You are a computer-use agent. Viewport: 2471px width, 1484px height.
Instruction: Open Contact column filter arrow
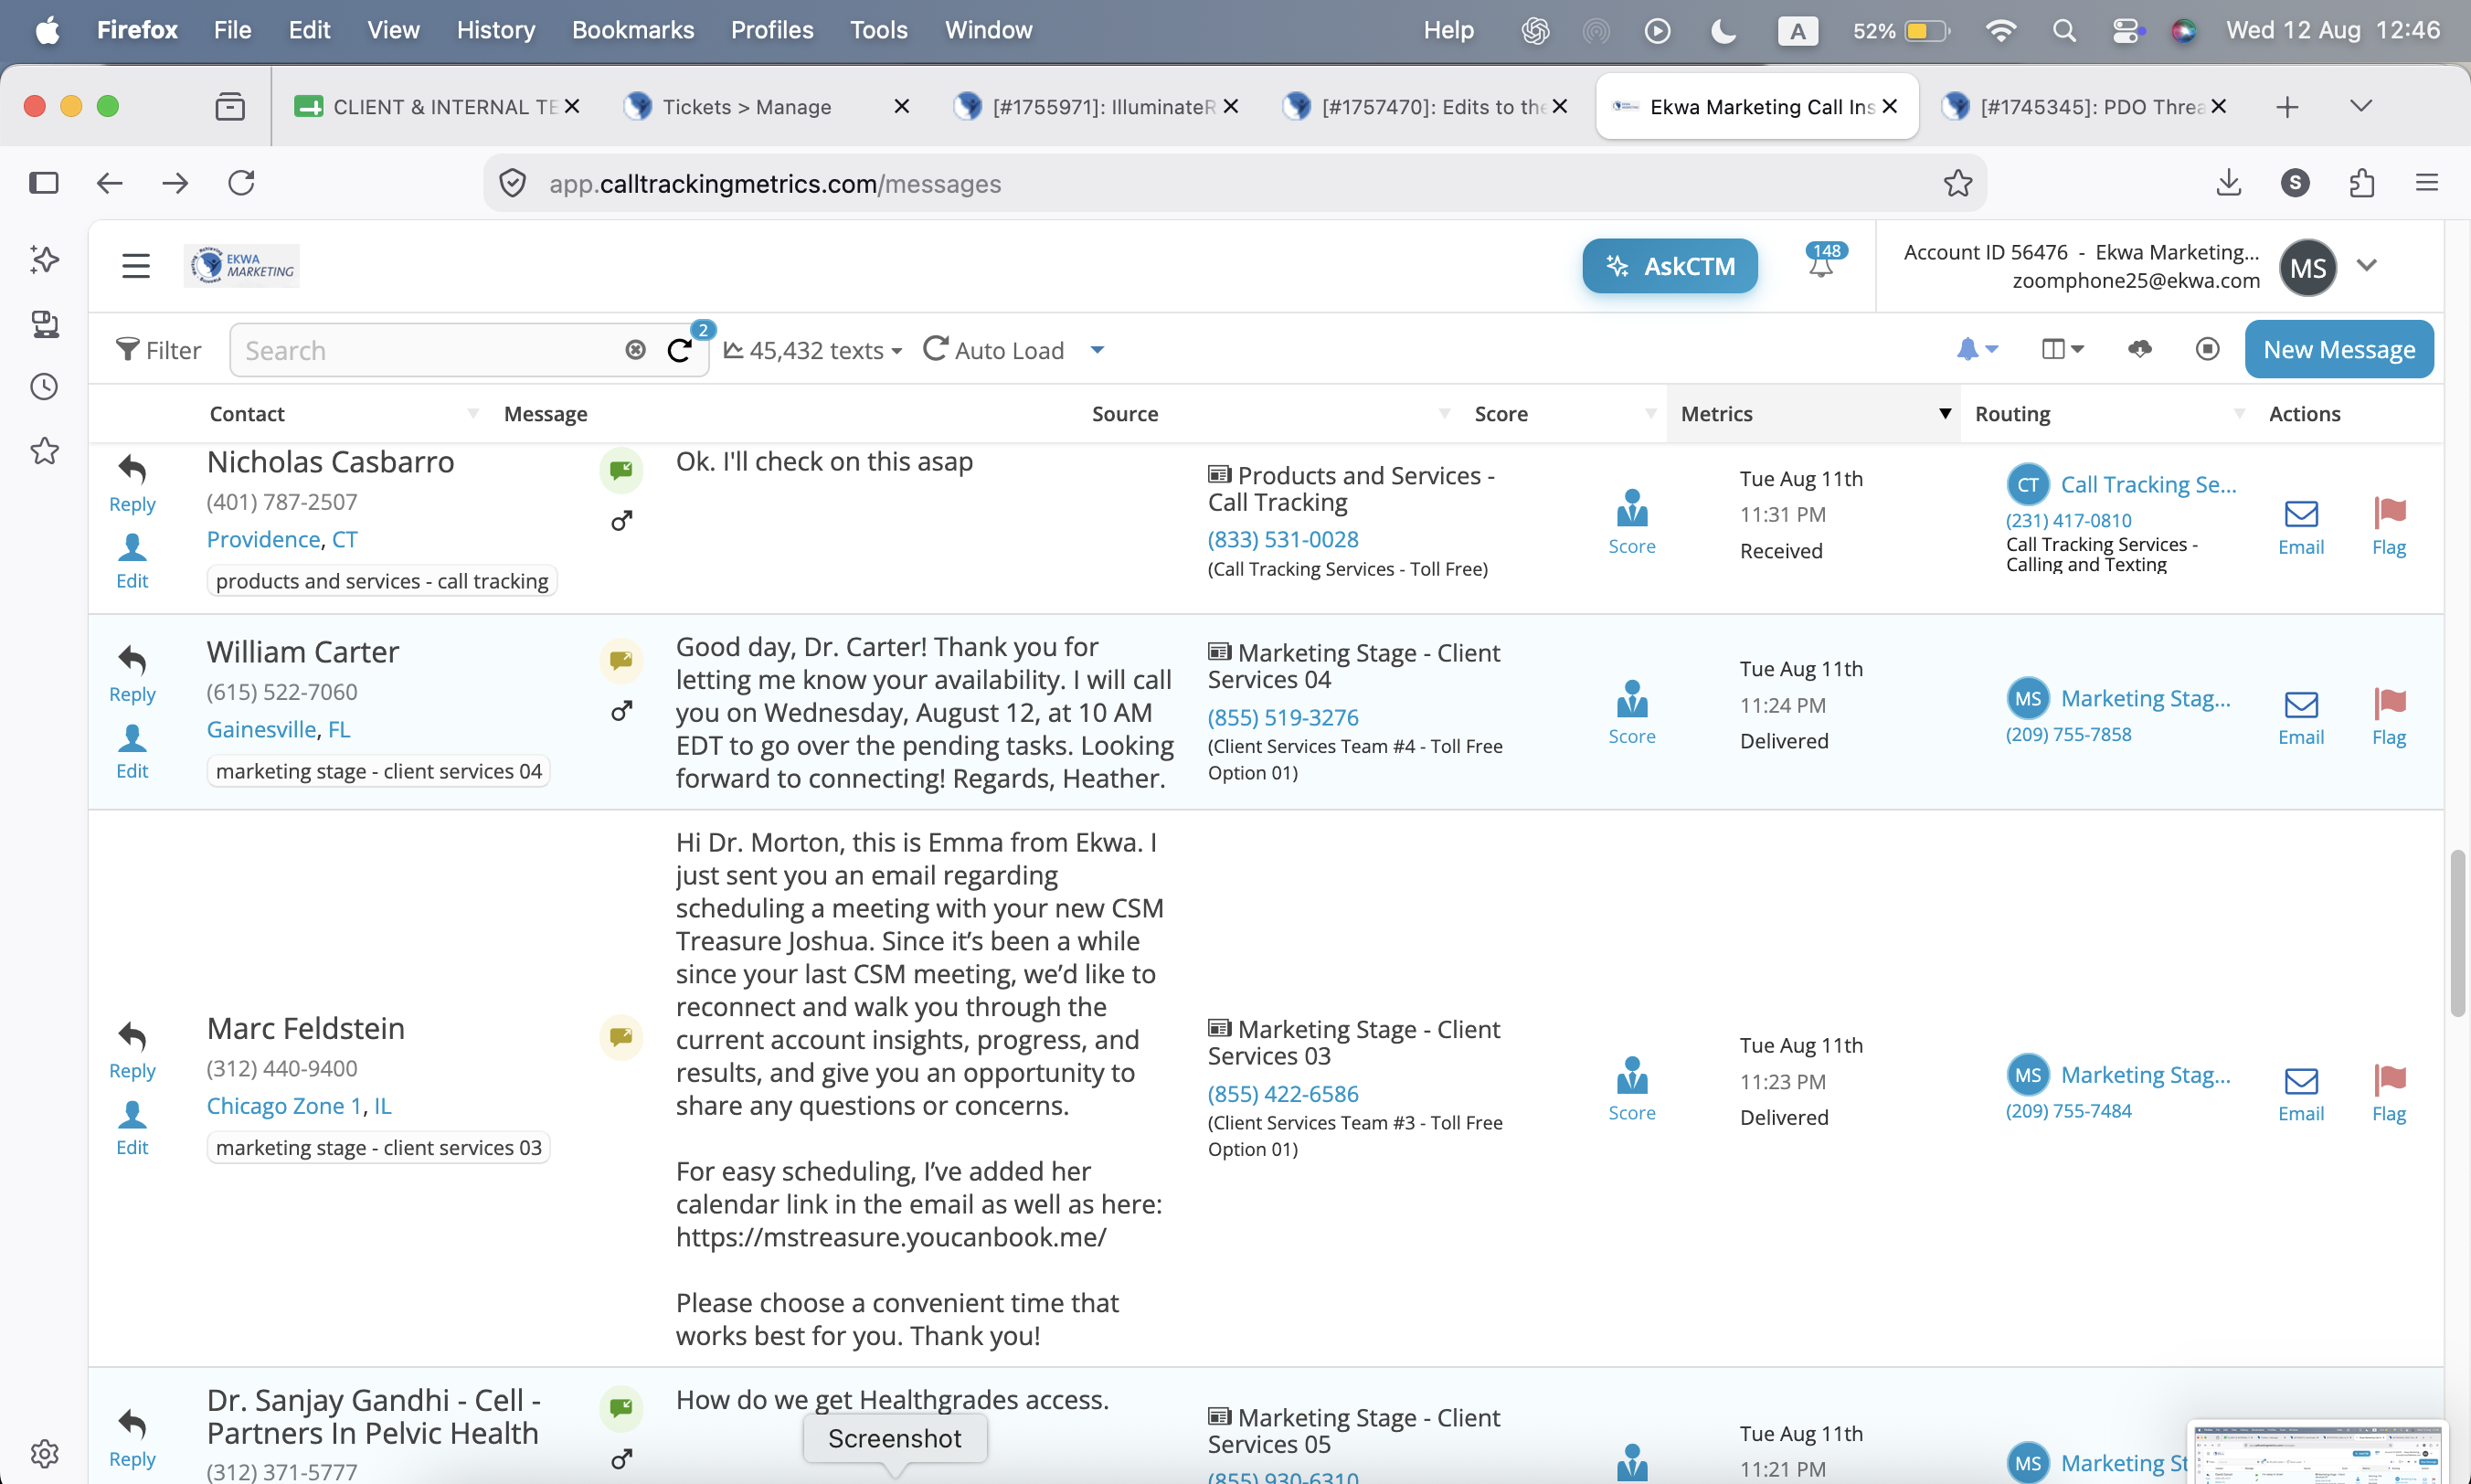473,413
